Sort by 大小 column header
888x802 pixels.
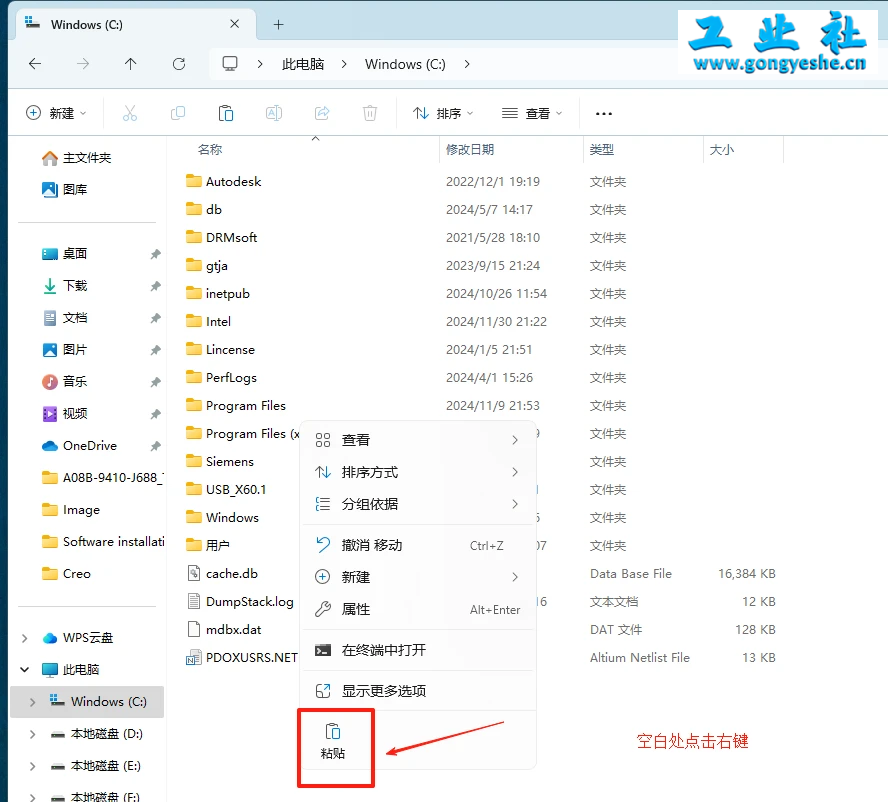point(722,150)
